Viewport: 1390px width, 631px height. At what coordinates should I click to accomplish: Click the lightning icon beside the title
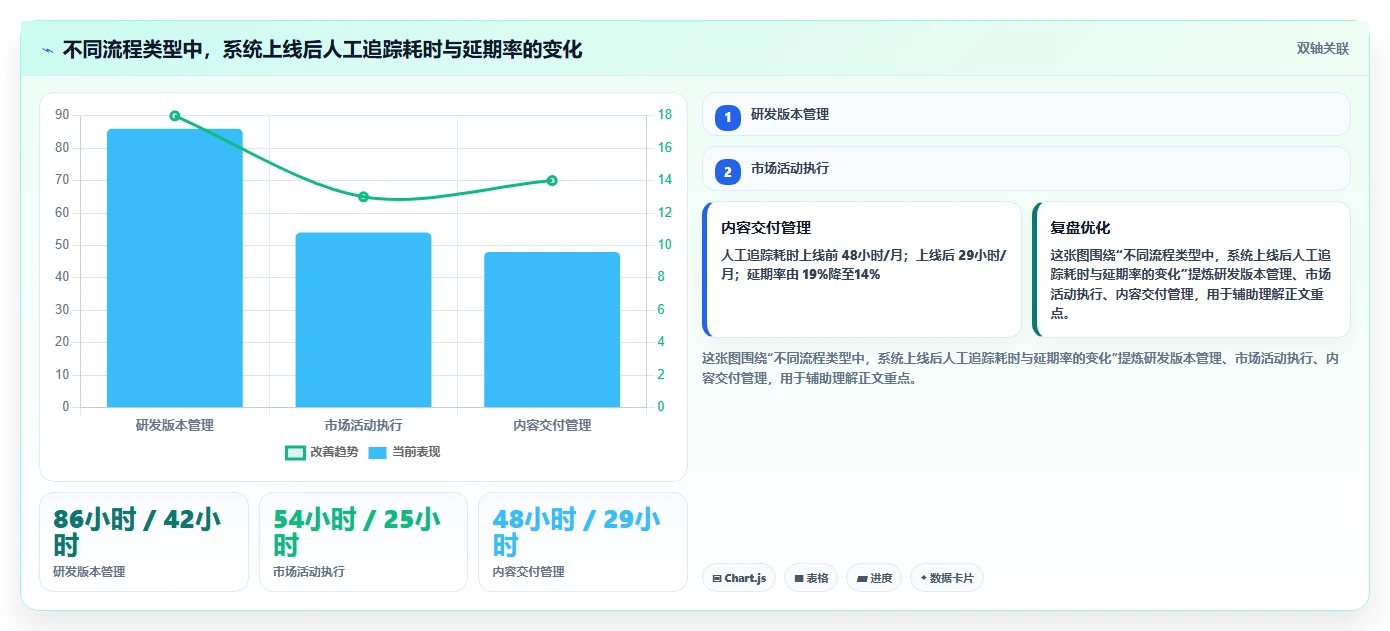[47, 50]
